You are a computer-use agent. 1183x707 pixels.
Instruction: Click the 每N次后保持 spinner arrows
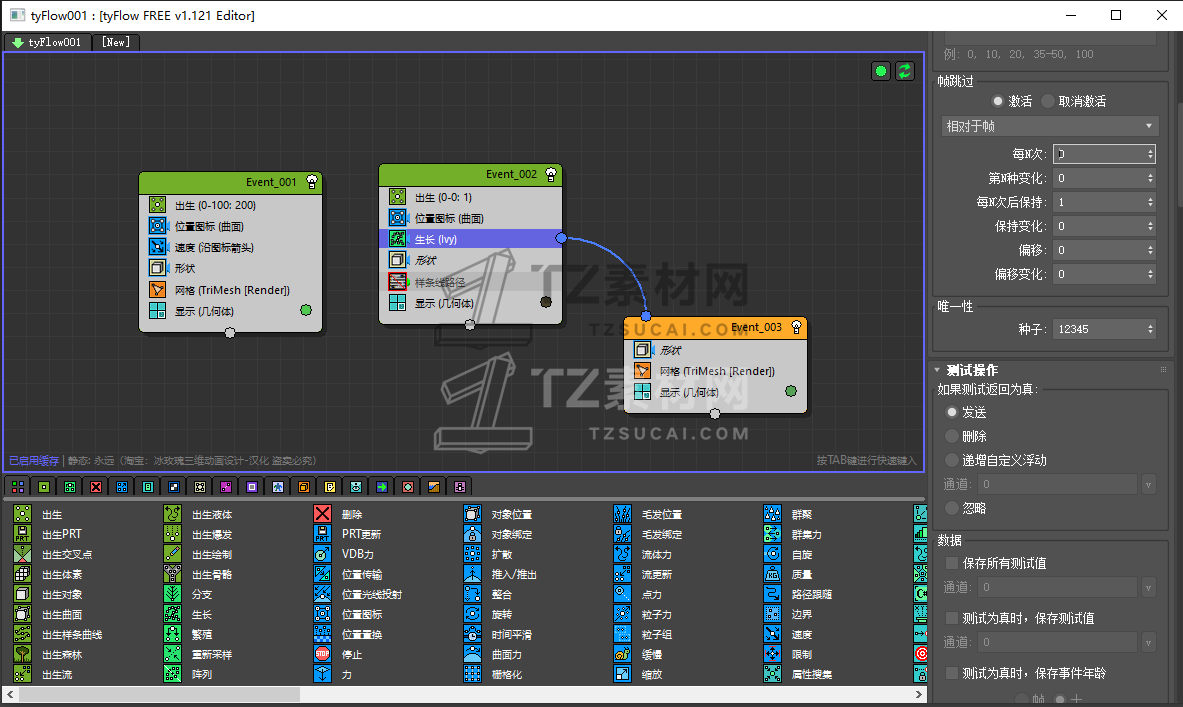coord(1151,202)
